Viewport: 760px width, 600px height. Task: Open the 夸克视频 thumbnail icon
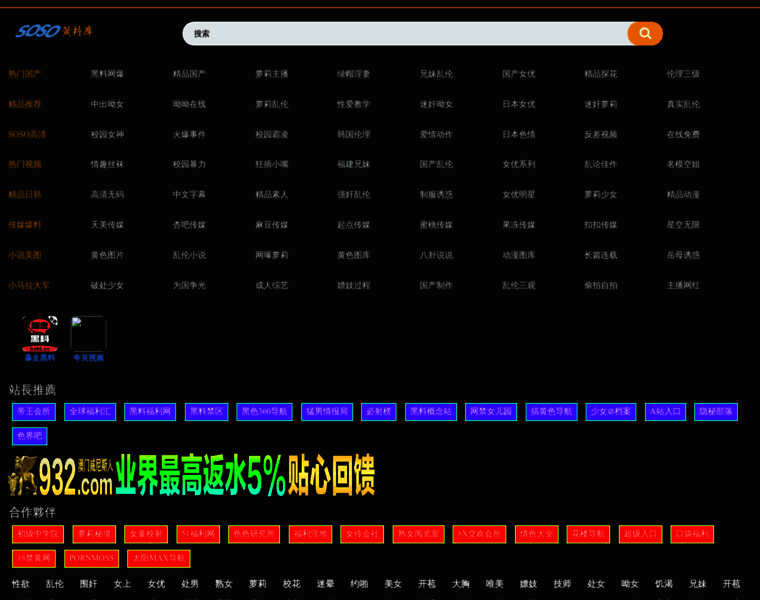88,335
